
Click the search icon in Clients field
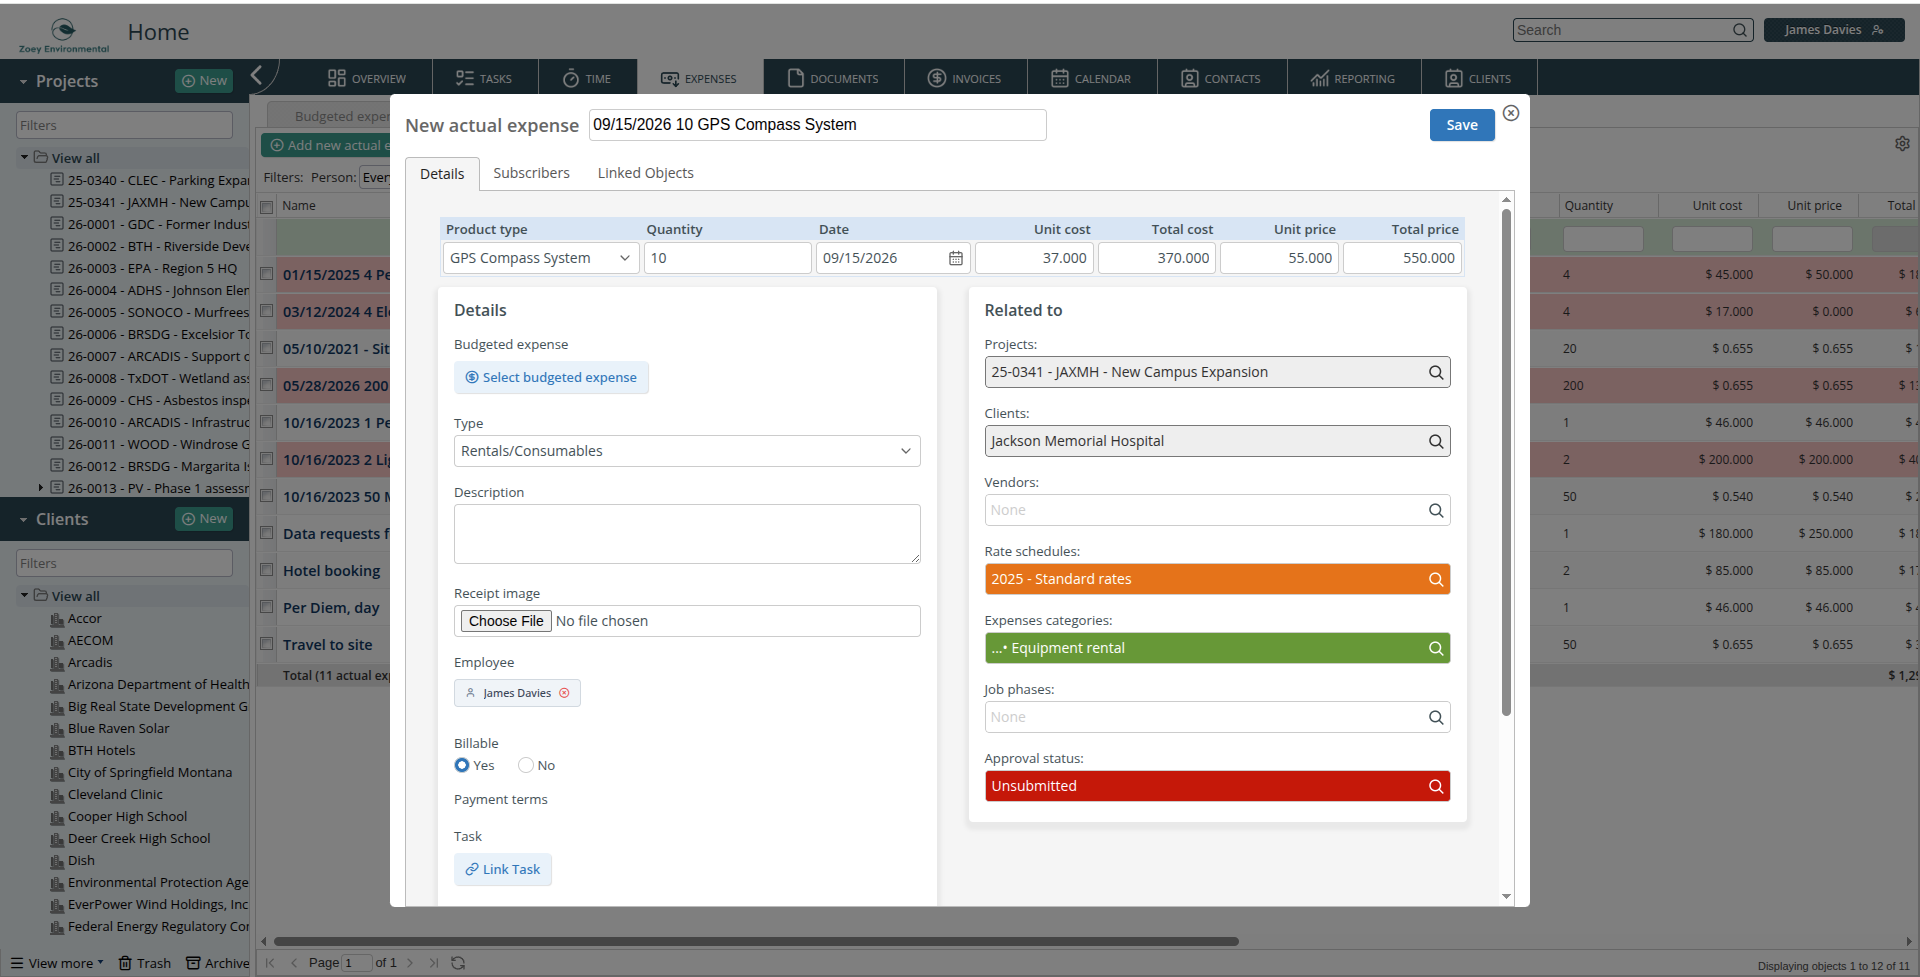click(x=1436, y=441)
